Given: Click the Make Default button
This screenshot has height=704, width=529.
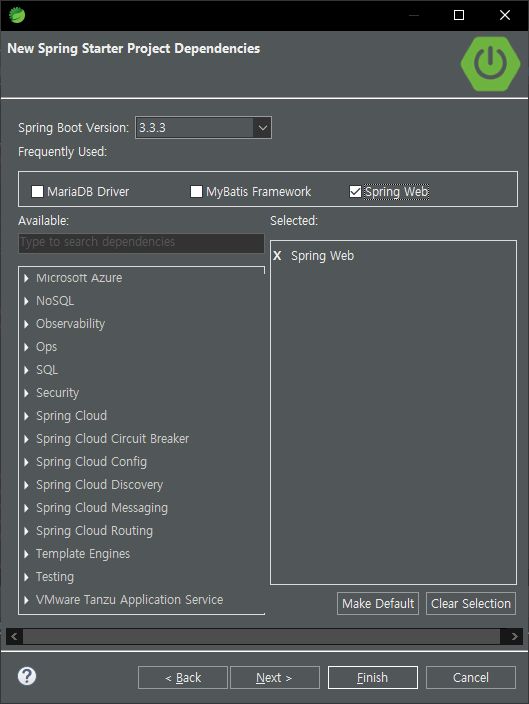Looking at the screenshot, I should [x=378, y=603].
